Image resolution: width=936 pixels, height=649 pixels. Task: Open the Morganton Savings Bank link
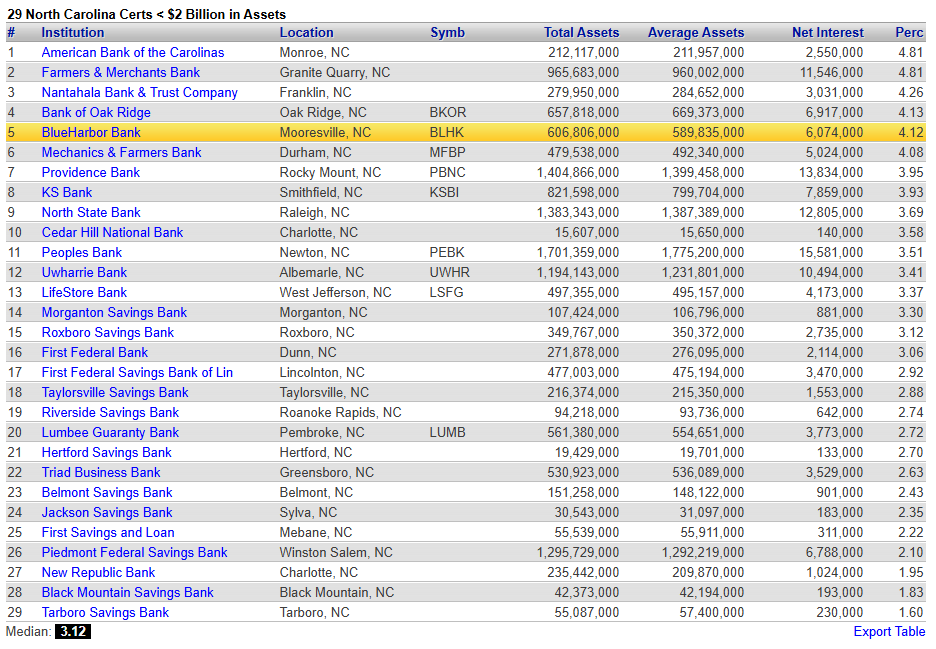(114, 312)
